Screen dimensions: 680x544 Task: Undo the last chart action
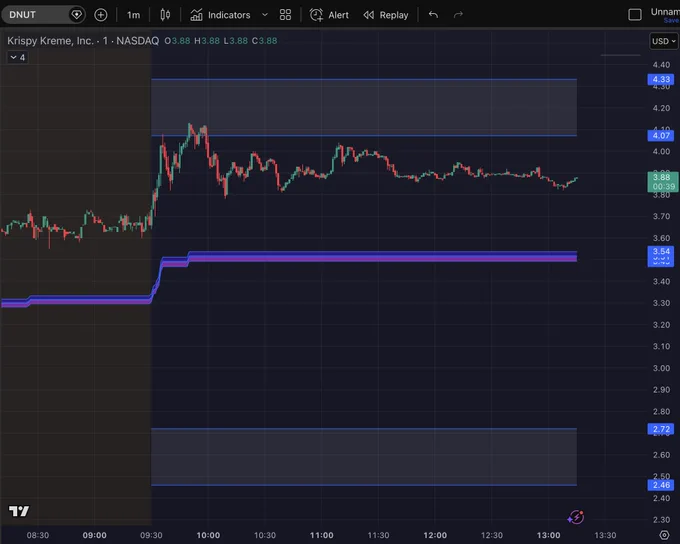click(433, 15)
